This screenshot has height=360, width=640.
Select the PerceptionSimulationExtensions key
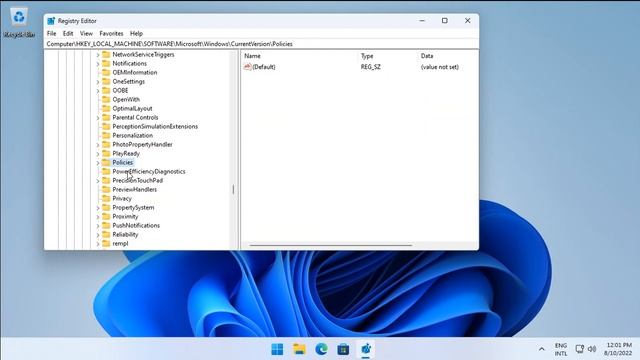click(x=155, y=127)
